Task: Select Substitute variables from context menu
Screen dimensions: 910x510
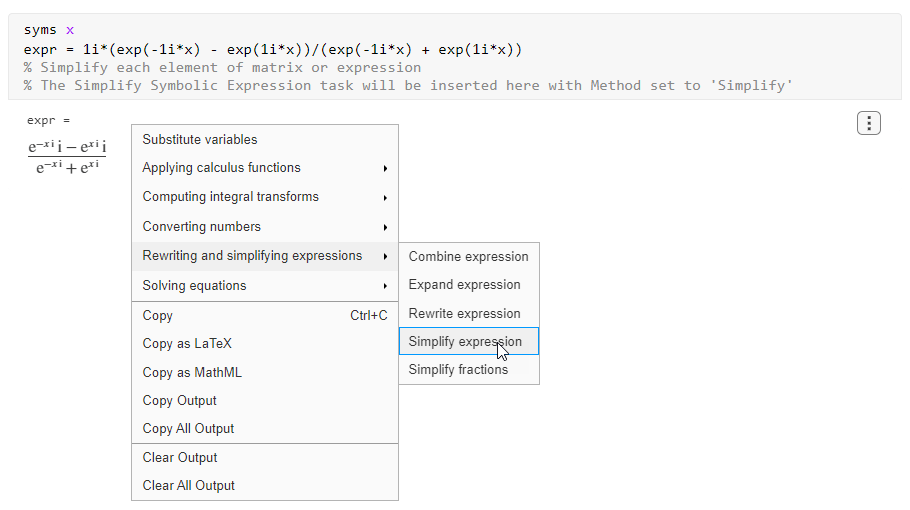Action: pos(200,140)
